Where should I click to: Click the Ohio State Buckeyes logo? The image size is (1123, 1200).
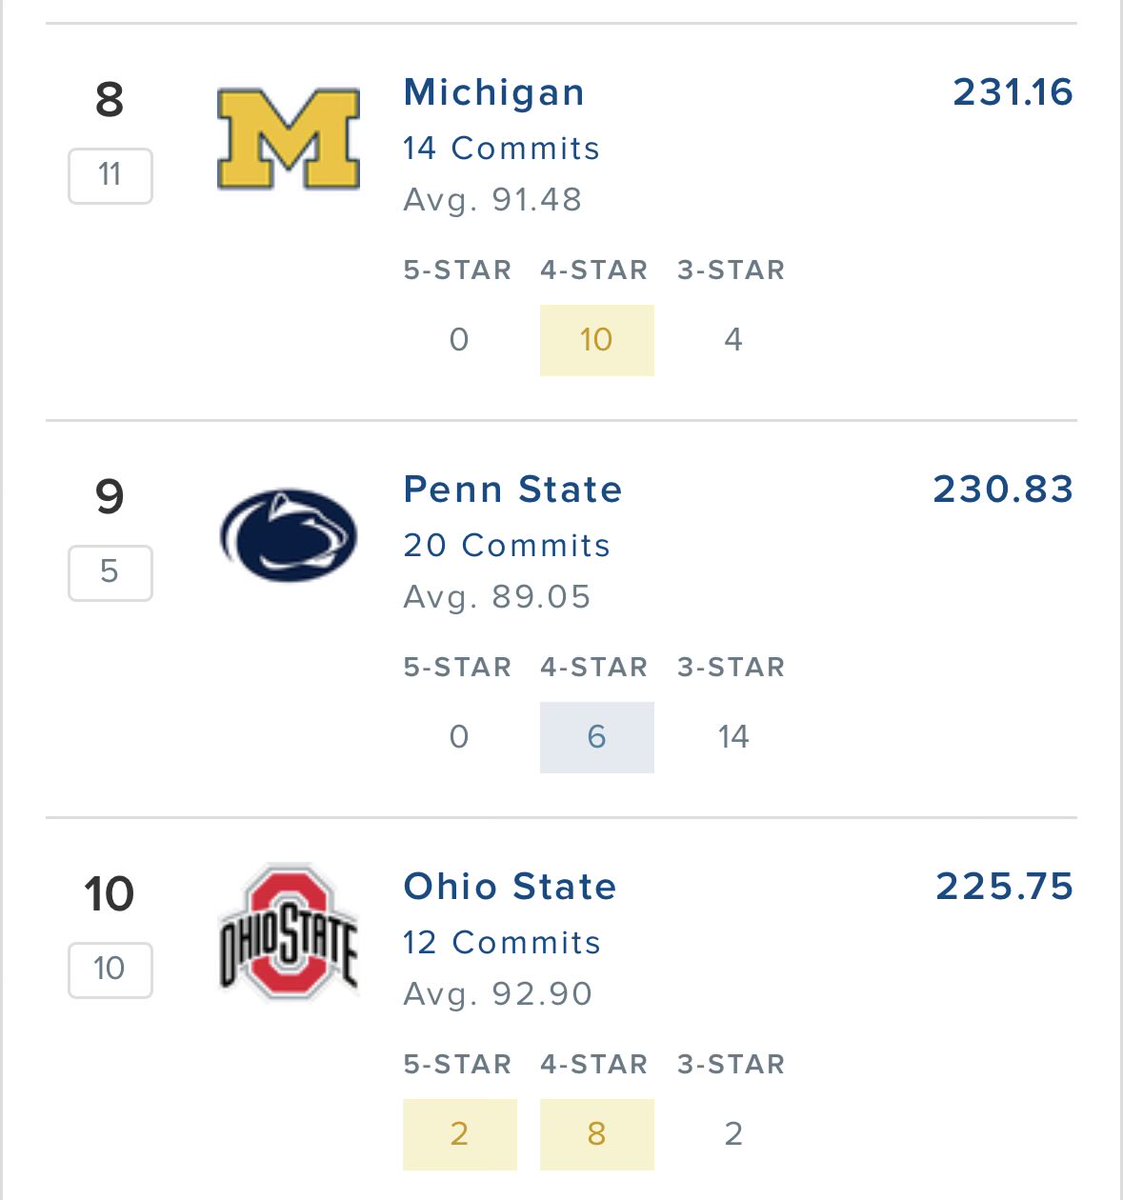click(x=288, y=932)
